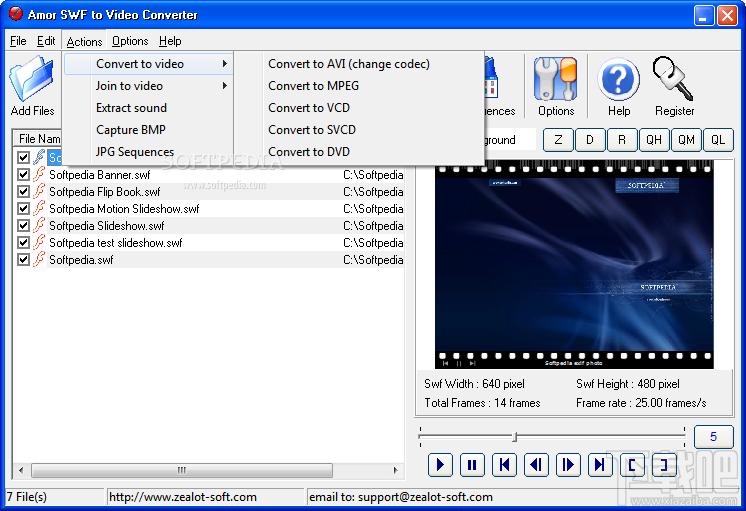Select the Softpedia Motion Slideshow.swf row
Image resolution: width=746 pixels, height=511 pixels.
208,208
